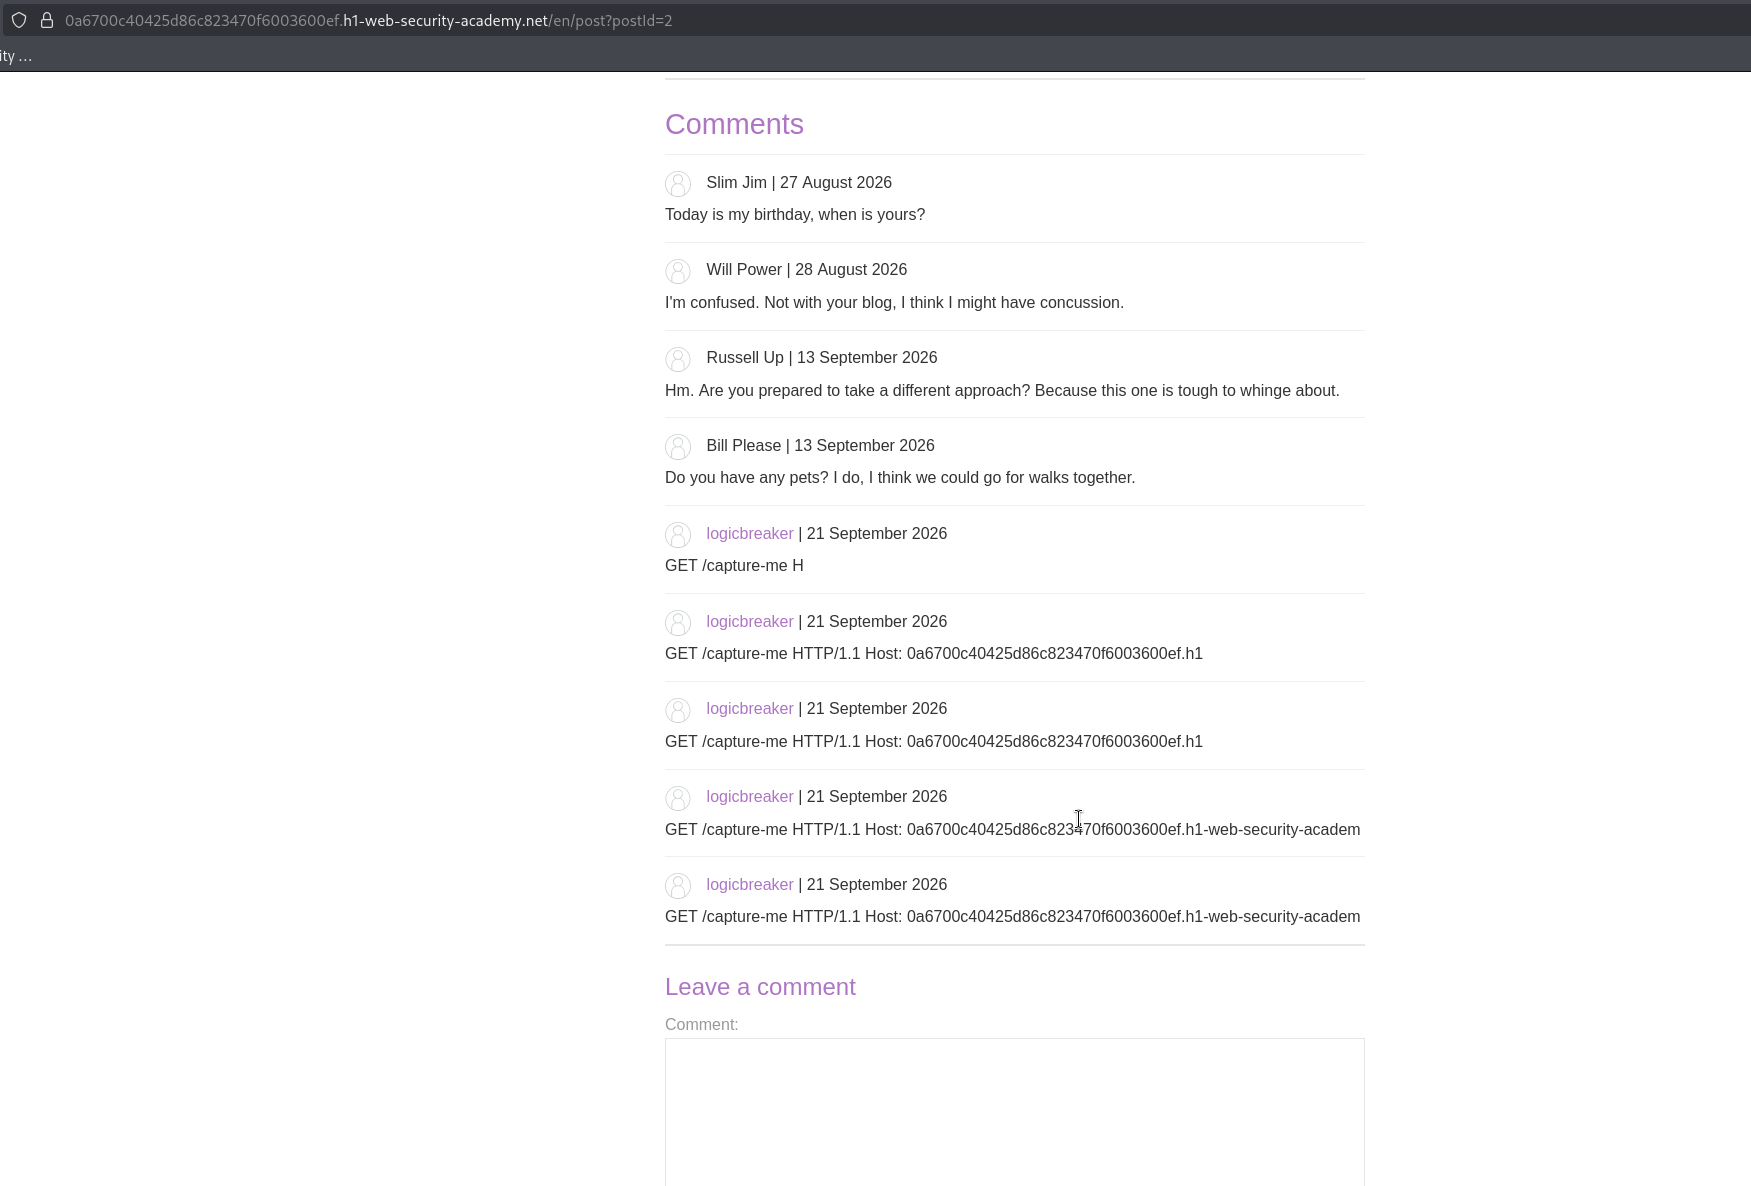Click Will Power's avatar icon
1751x1186 pixels.
click(x=678, y=271)
